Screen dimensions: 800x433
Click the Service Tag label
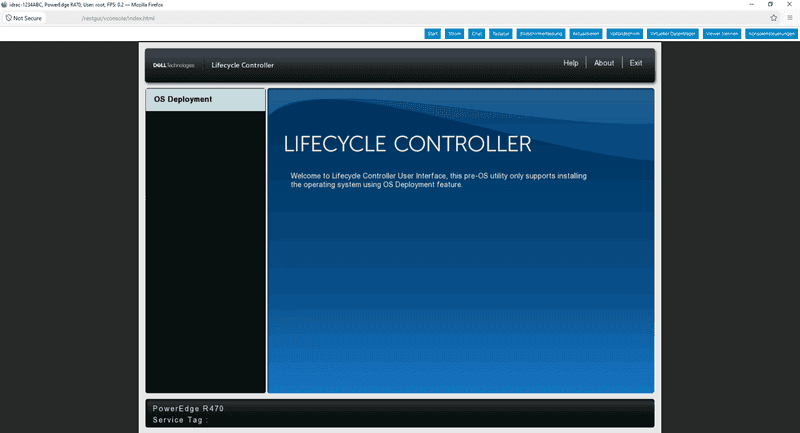[x=180, y=420]
